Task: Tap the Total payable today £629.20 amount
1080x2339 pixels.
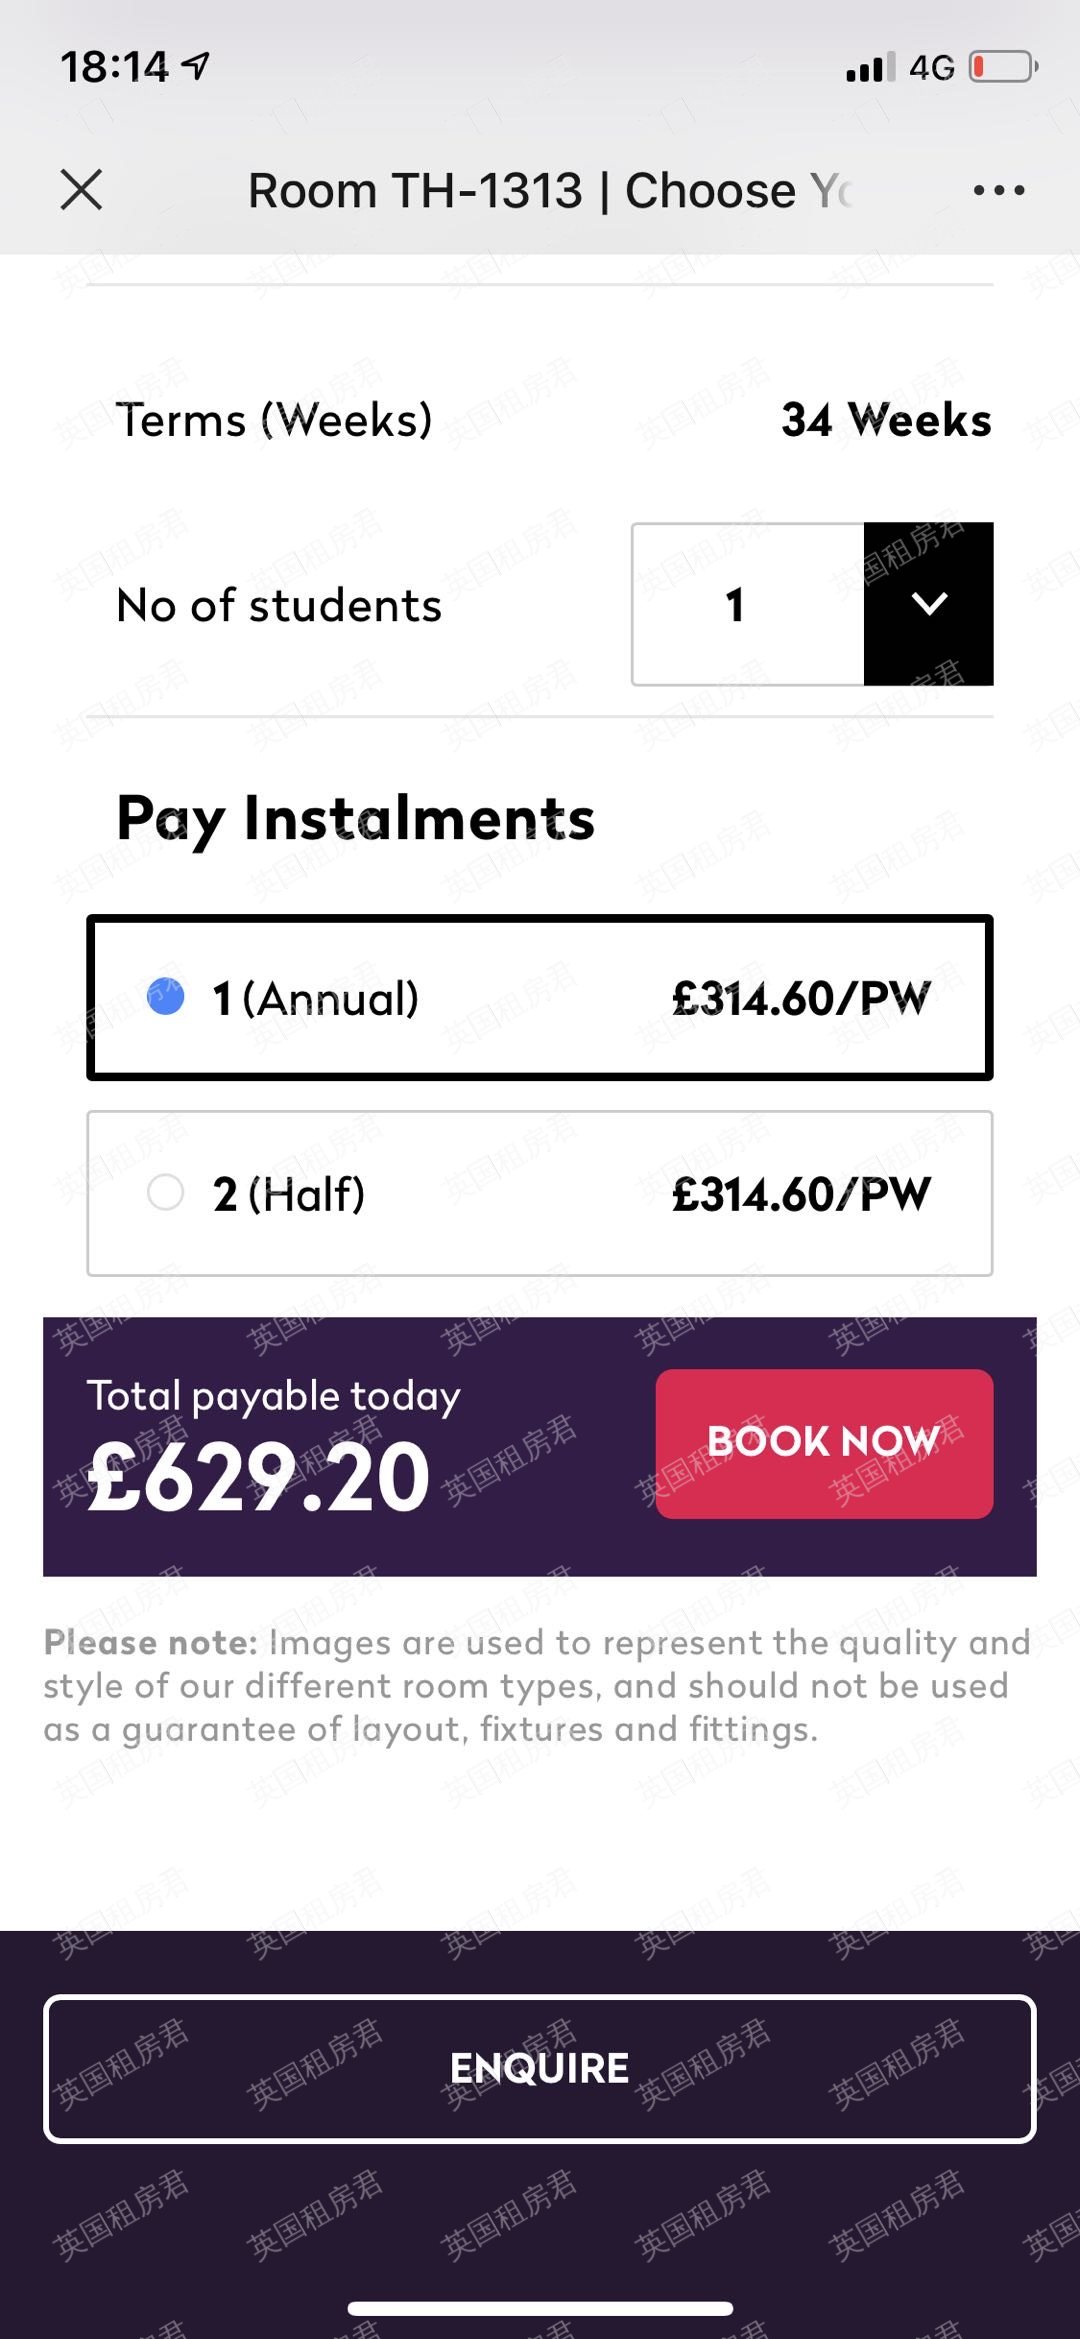Action: click(260, 1476)
